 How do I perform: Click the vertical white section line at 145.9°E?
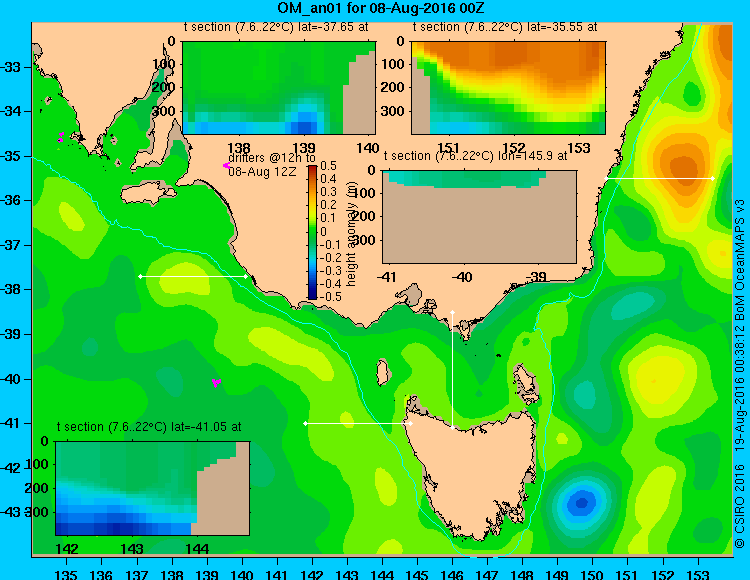pos(452,370)
